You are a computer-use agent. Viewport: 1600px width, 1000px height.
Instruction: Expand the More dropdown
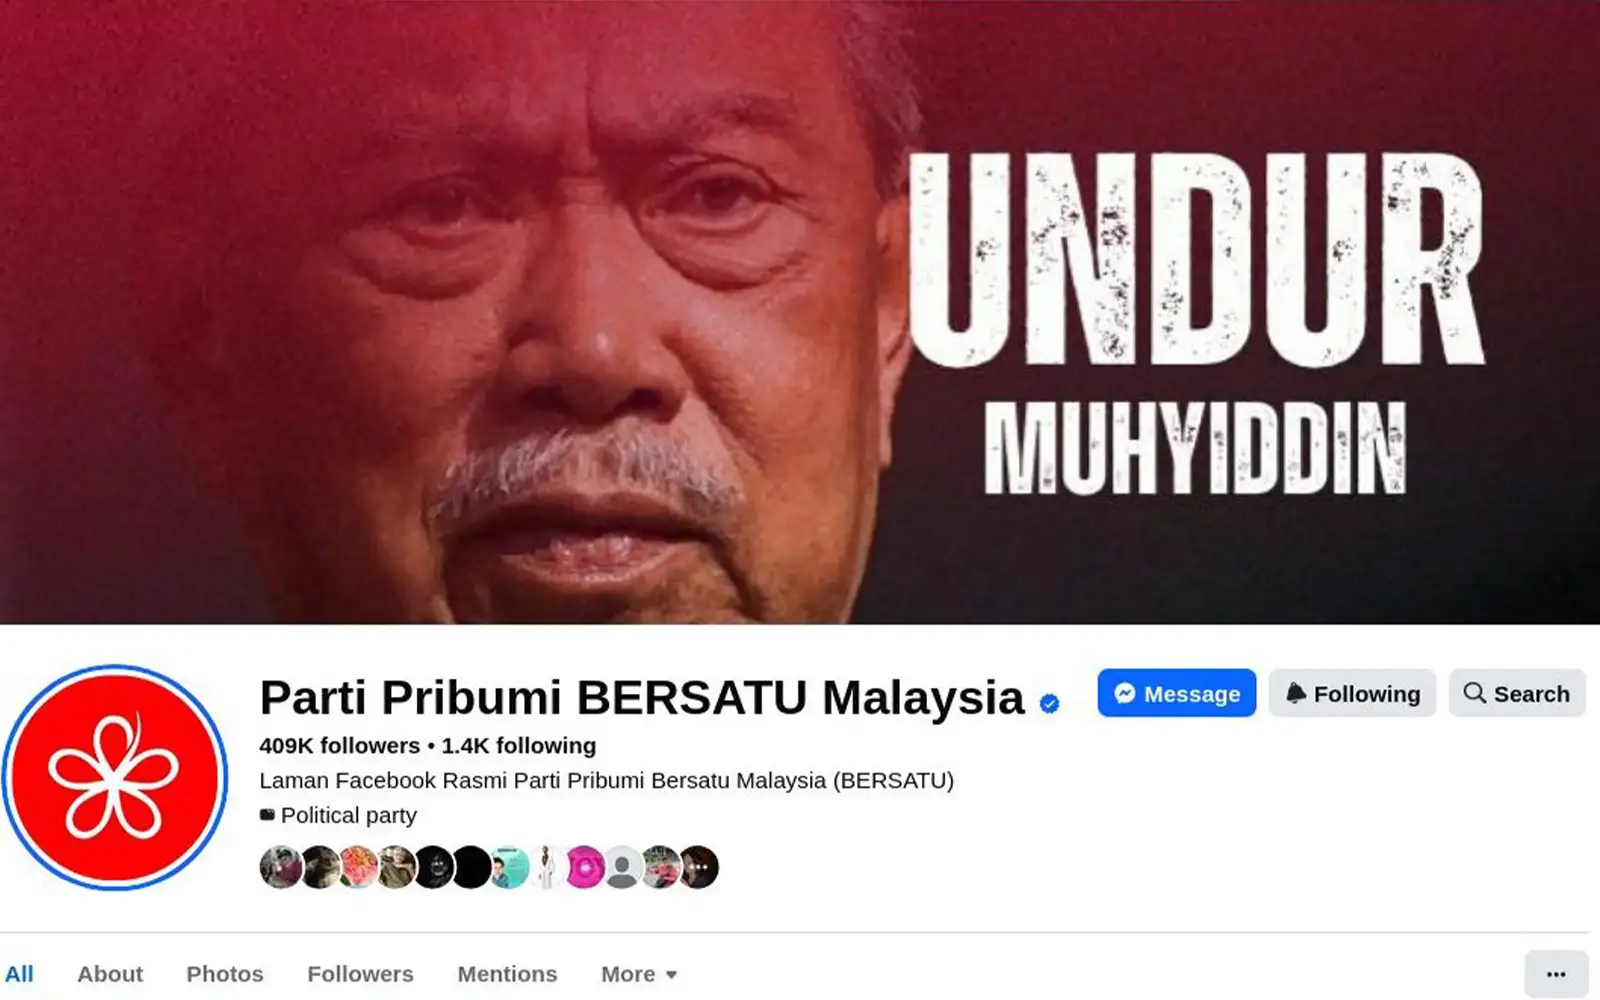pyautogui.click(x=639, y=974)
